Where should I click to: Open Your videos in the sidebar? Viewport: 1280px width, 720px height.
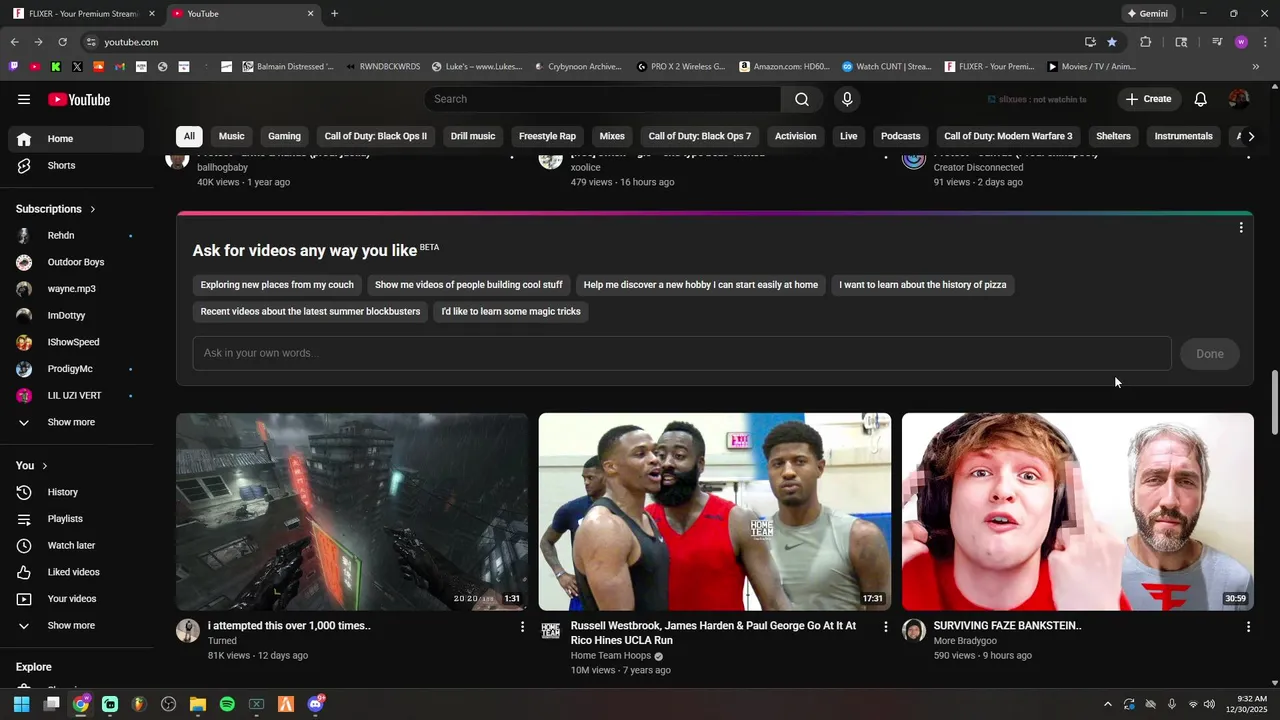click(75, 599)
